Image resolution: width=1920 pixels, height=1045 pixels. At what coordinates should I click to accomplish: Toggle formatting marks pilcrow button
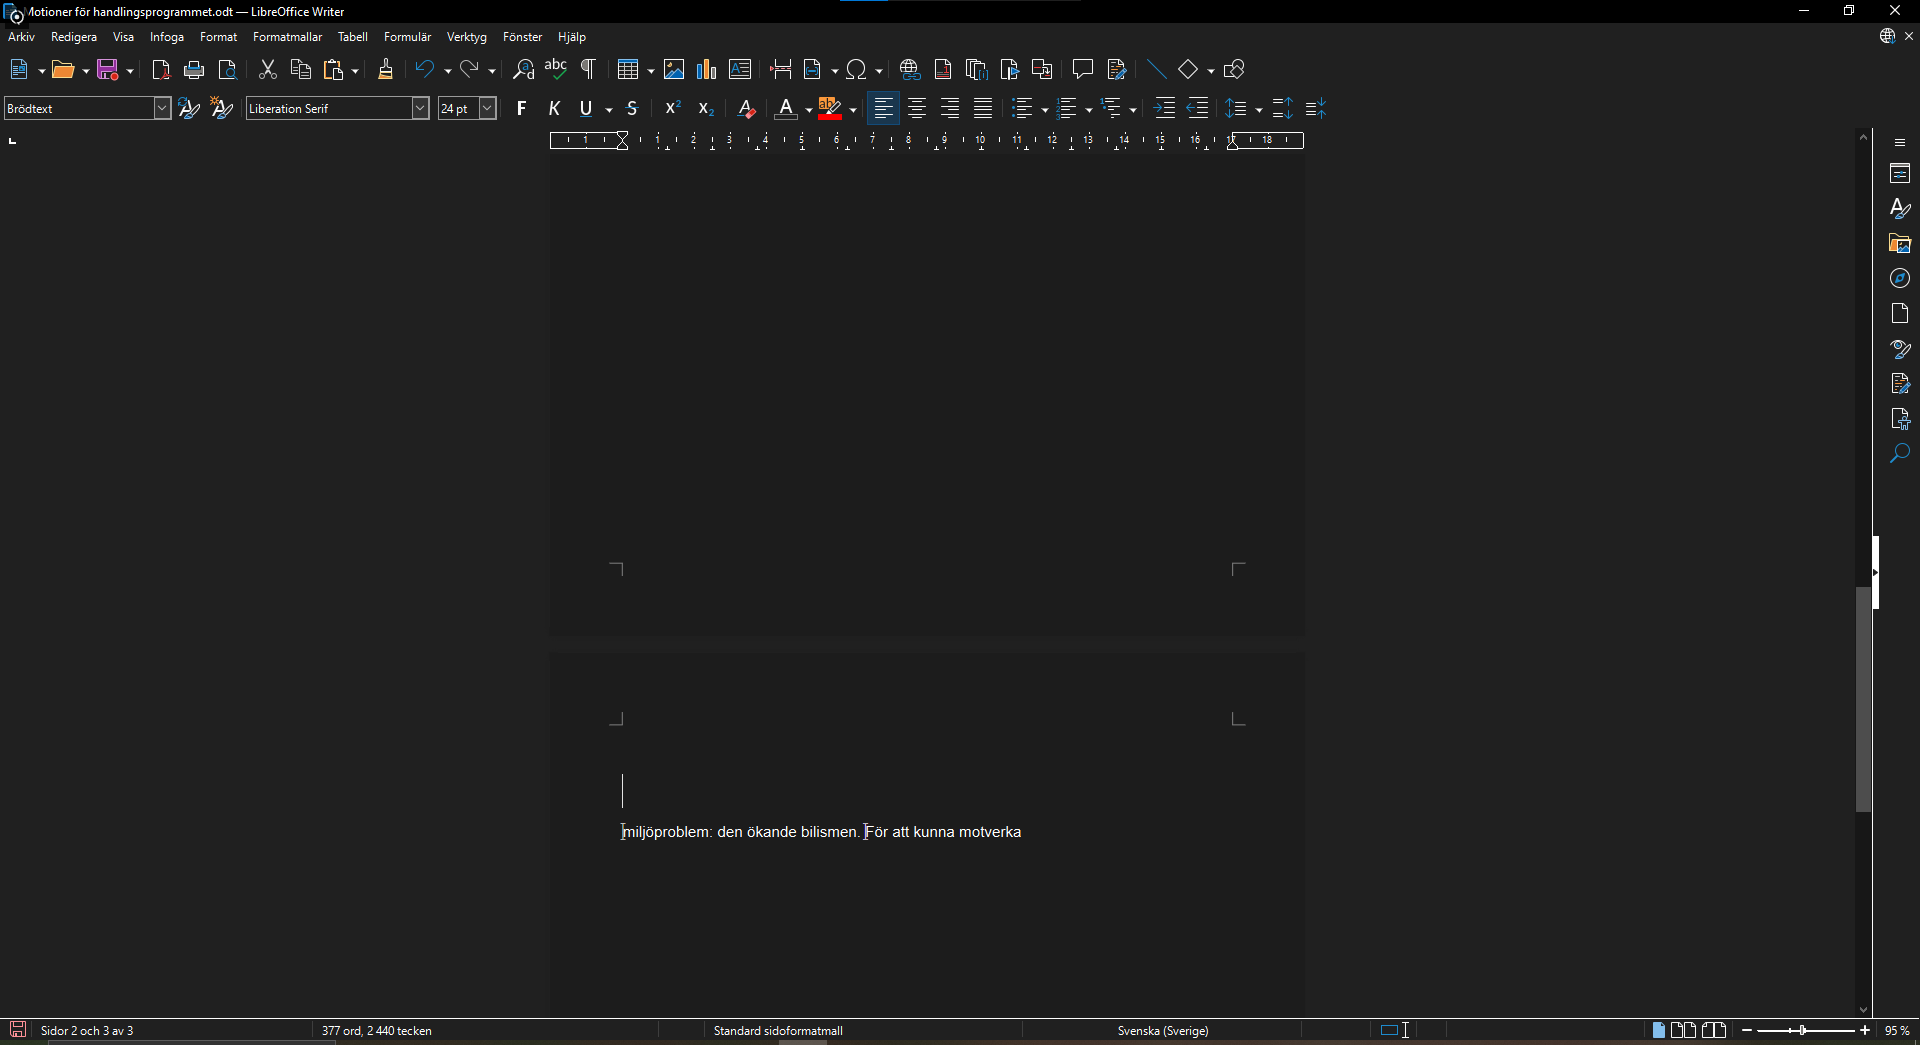(x=589, y=70)
